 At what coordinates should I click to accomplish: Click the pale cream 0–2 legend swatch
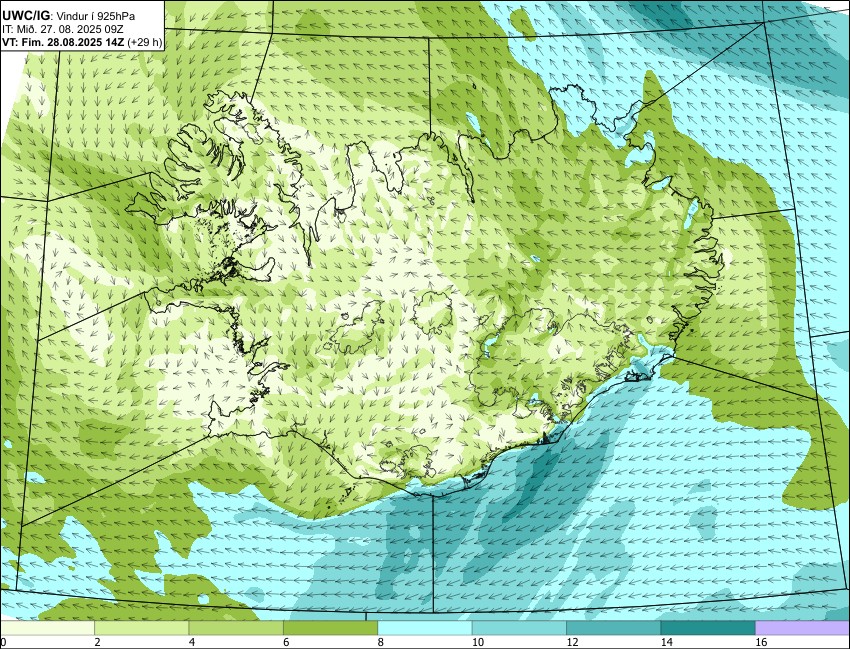click(x=47, y=628)
